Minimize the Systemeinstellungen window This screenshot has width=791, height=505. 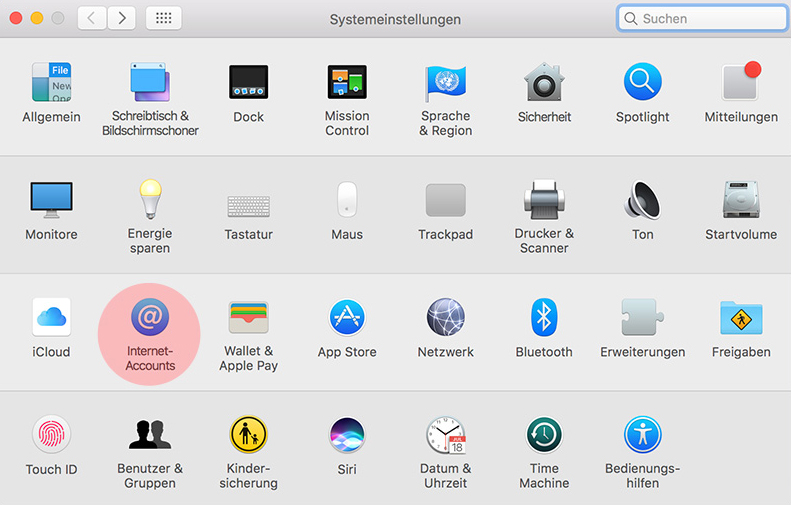click(37, 19)
